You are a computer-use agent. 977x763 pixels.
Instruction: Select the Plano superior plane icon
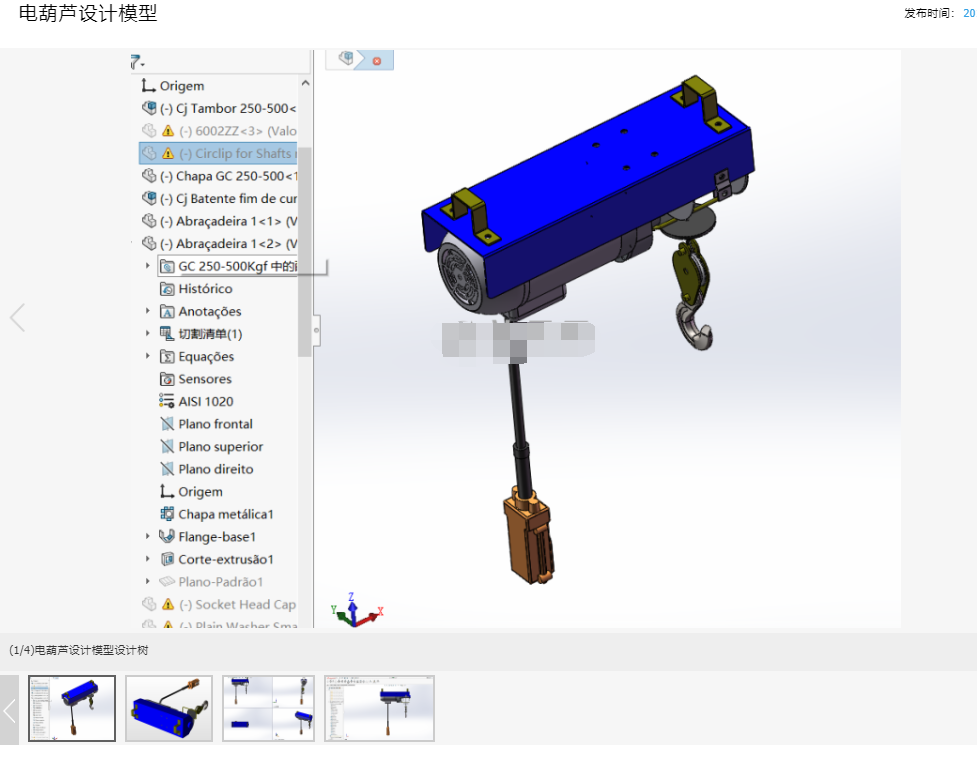[x=167, y=447]
